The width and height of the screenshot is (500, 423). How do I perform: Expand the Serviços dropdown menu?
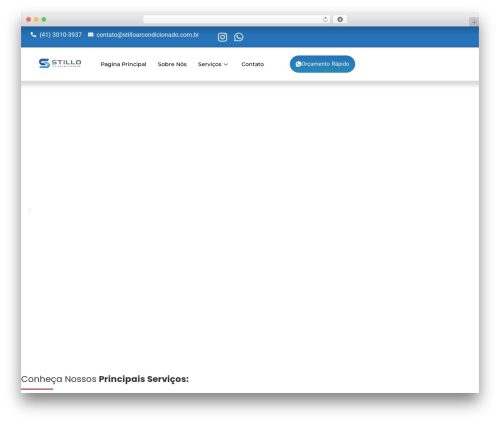pos(213,64)
